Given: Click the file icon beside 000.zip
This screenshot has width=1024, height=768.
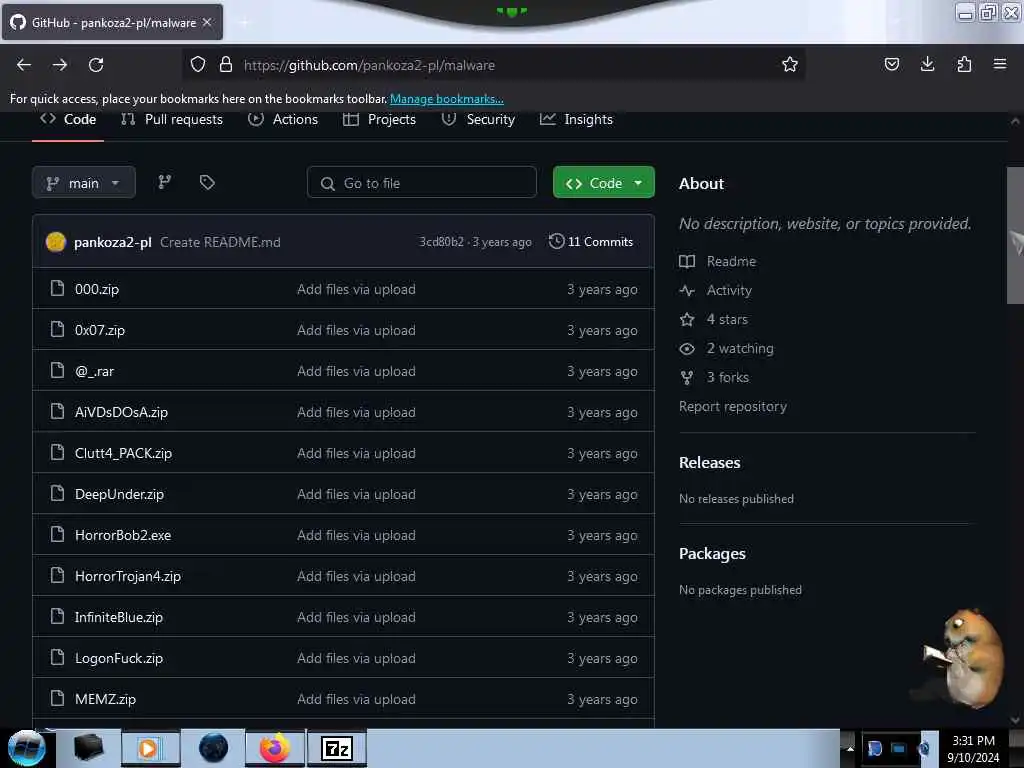Looking at the screenshot, I should (x=57, y=288).
